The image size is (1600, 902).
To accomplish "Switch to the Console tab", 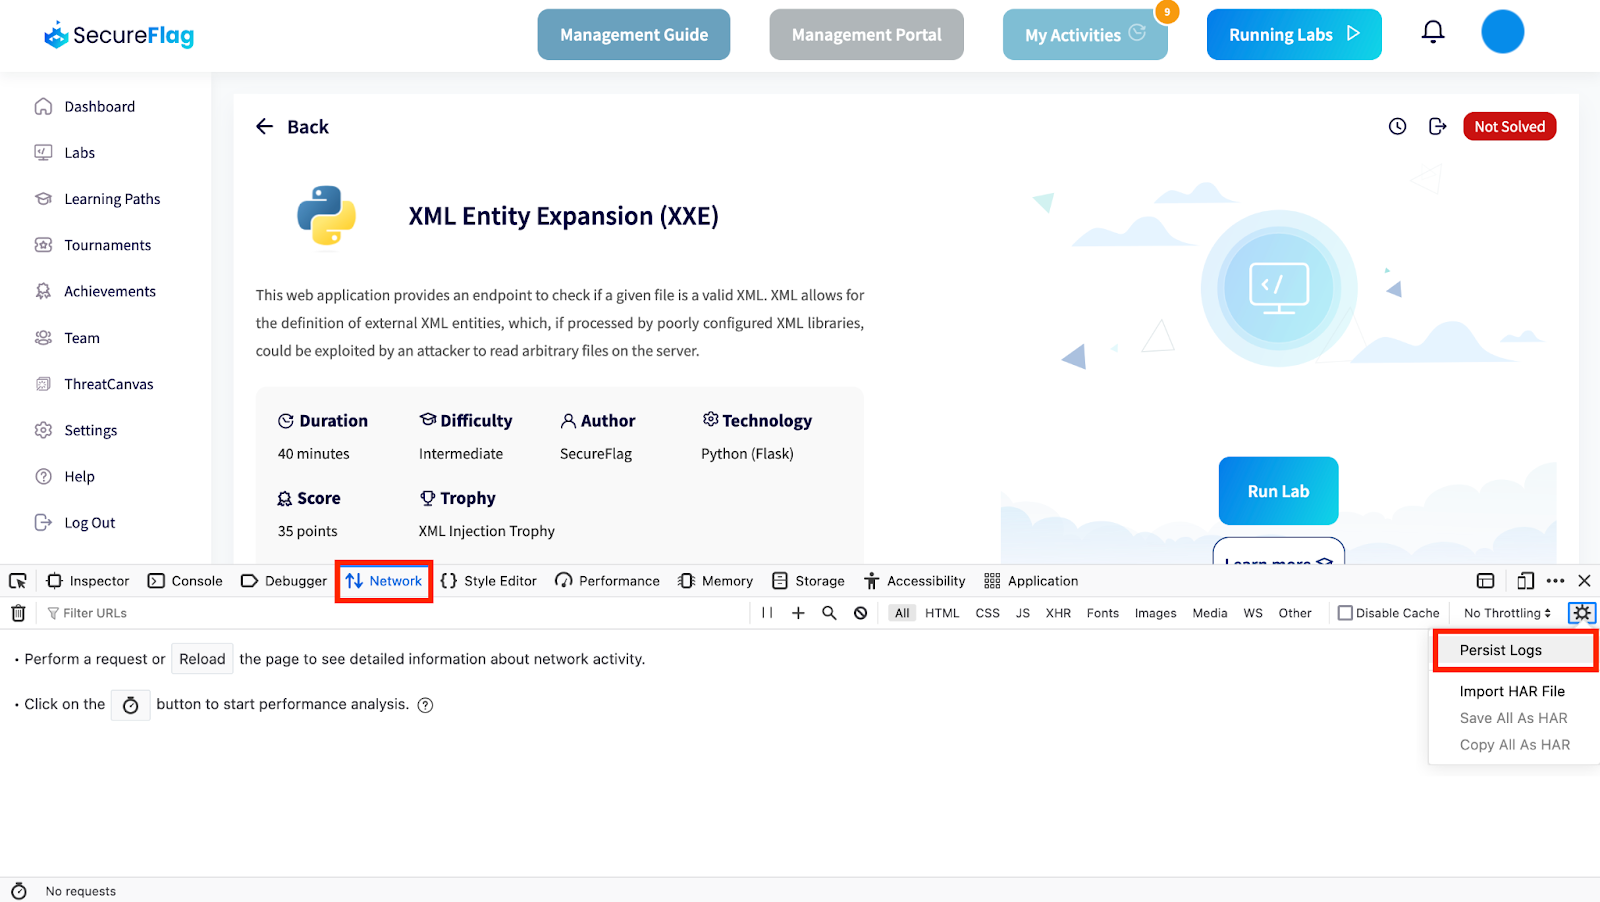I will tap(185, 581).
